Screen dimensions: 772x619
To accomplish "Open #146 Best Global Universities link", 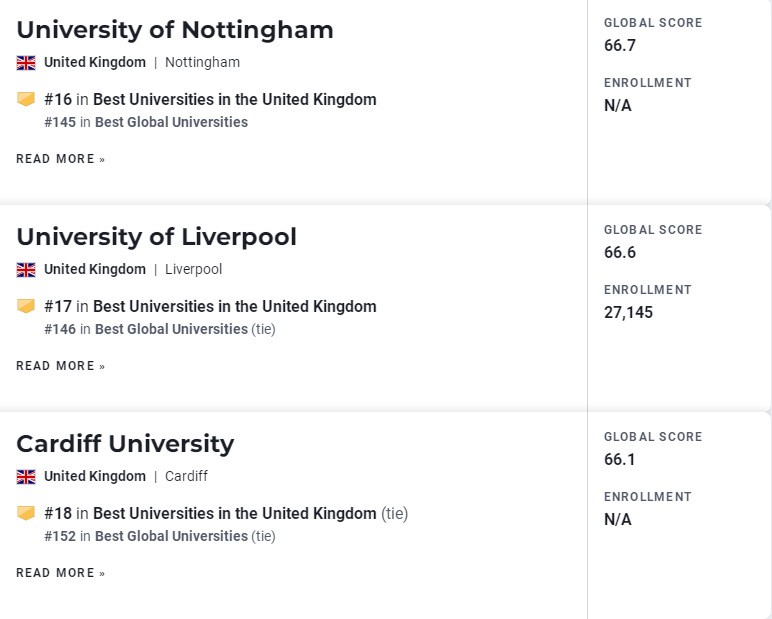I will [146, 329].
